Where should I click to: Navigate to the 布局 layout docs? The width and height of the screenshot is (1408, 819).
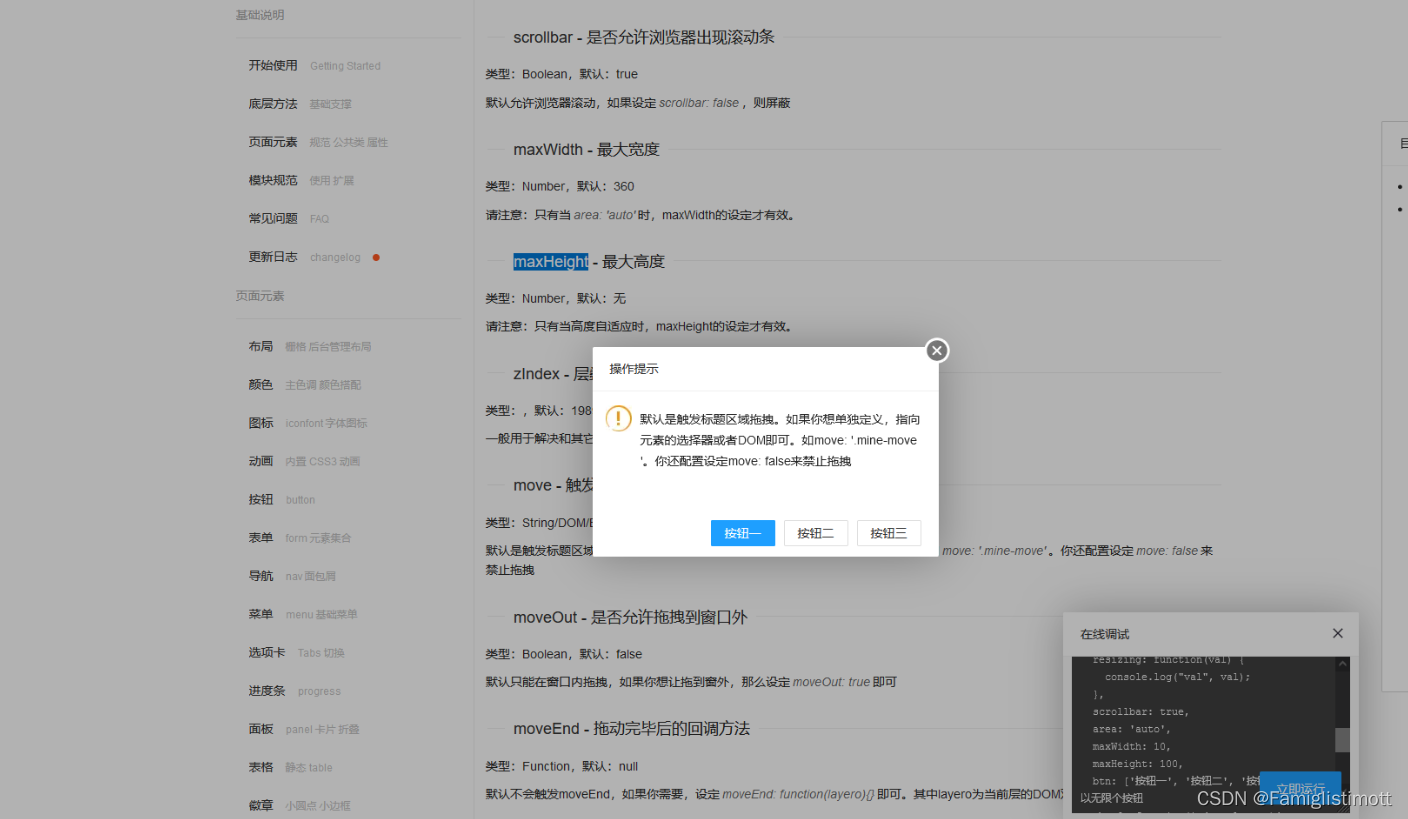[x=260, y=346]
